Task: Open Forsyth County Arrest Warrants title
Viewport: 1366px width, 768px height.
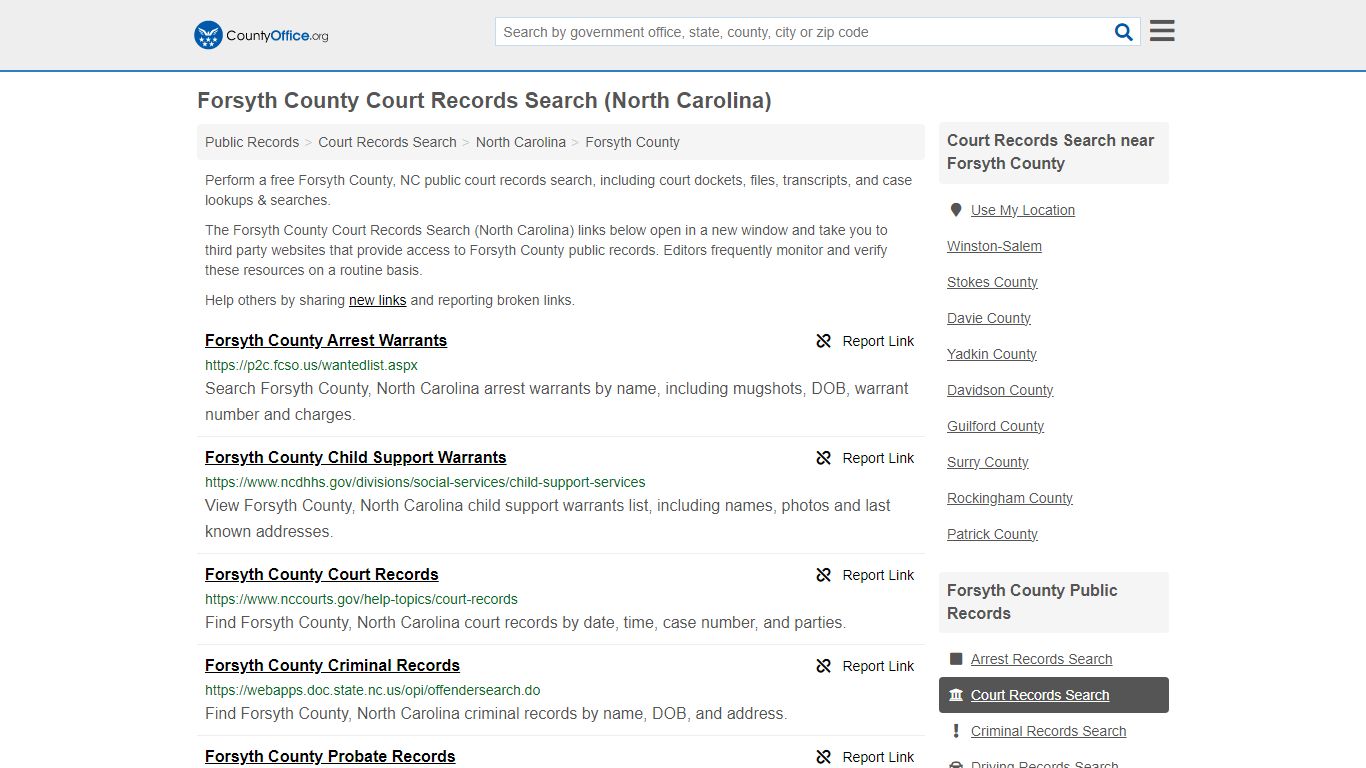Action: click(326, 340)
